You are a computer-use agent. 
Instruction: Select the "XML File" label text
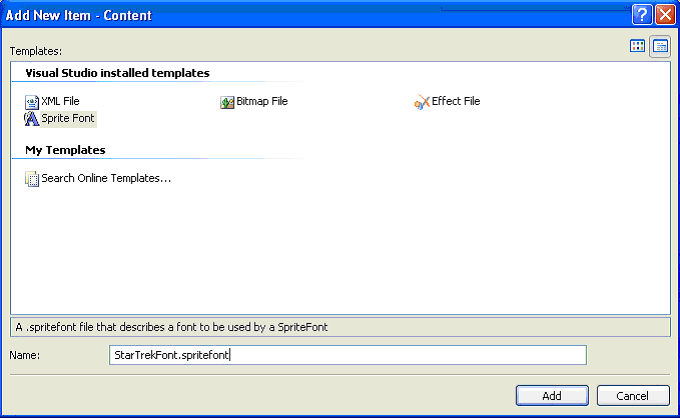[x=60, y=102]
